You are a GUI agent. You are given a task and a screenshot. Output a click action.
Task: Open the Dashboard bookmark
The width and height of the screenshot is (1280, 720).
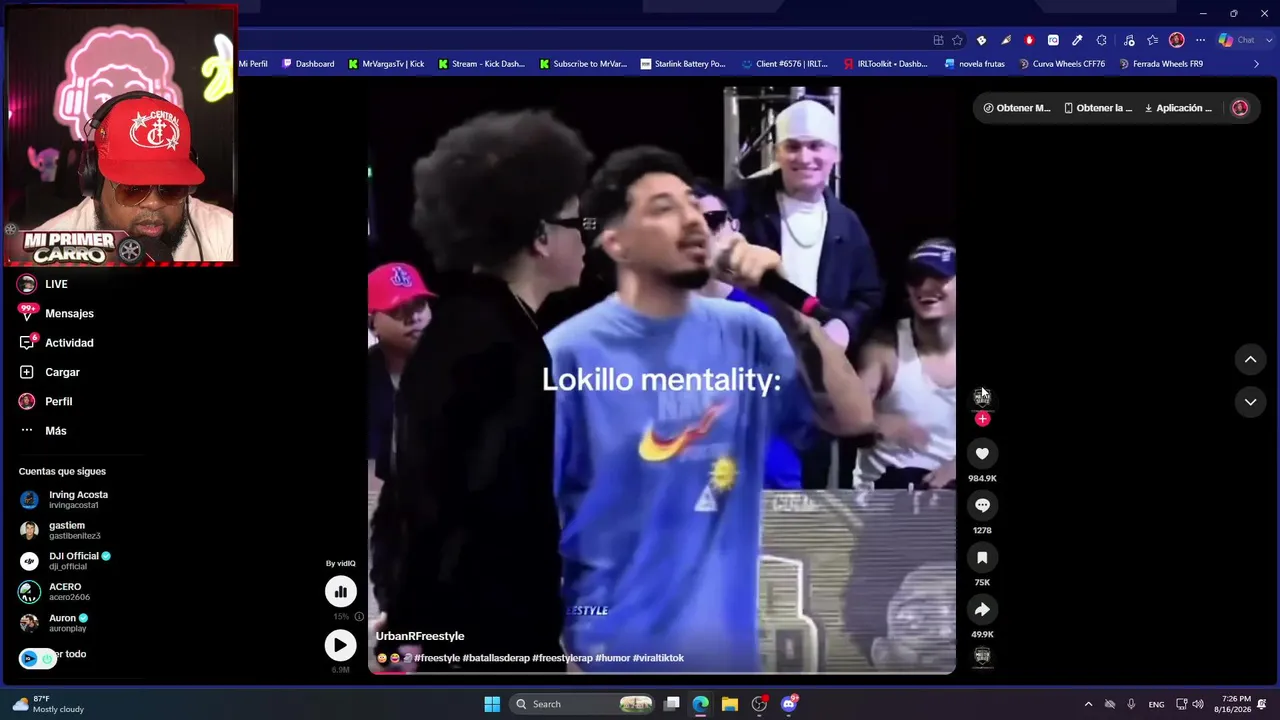pos(308,64)
